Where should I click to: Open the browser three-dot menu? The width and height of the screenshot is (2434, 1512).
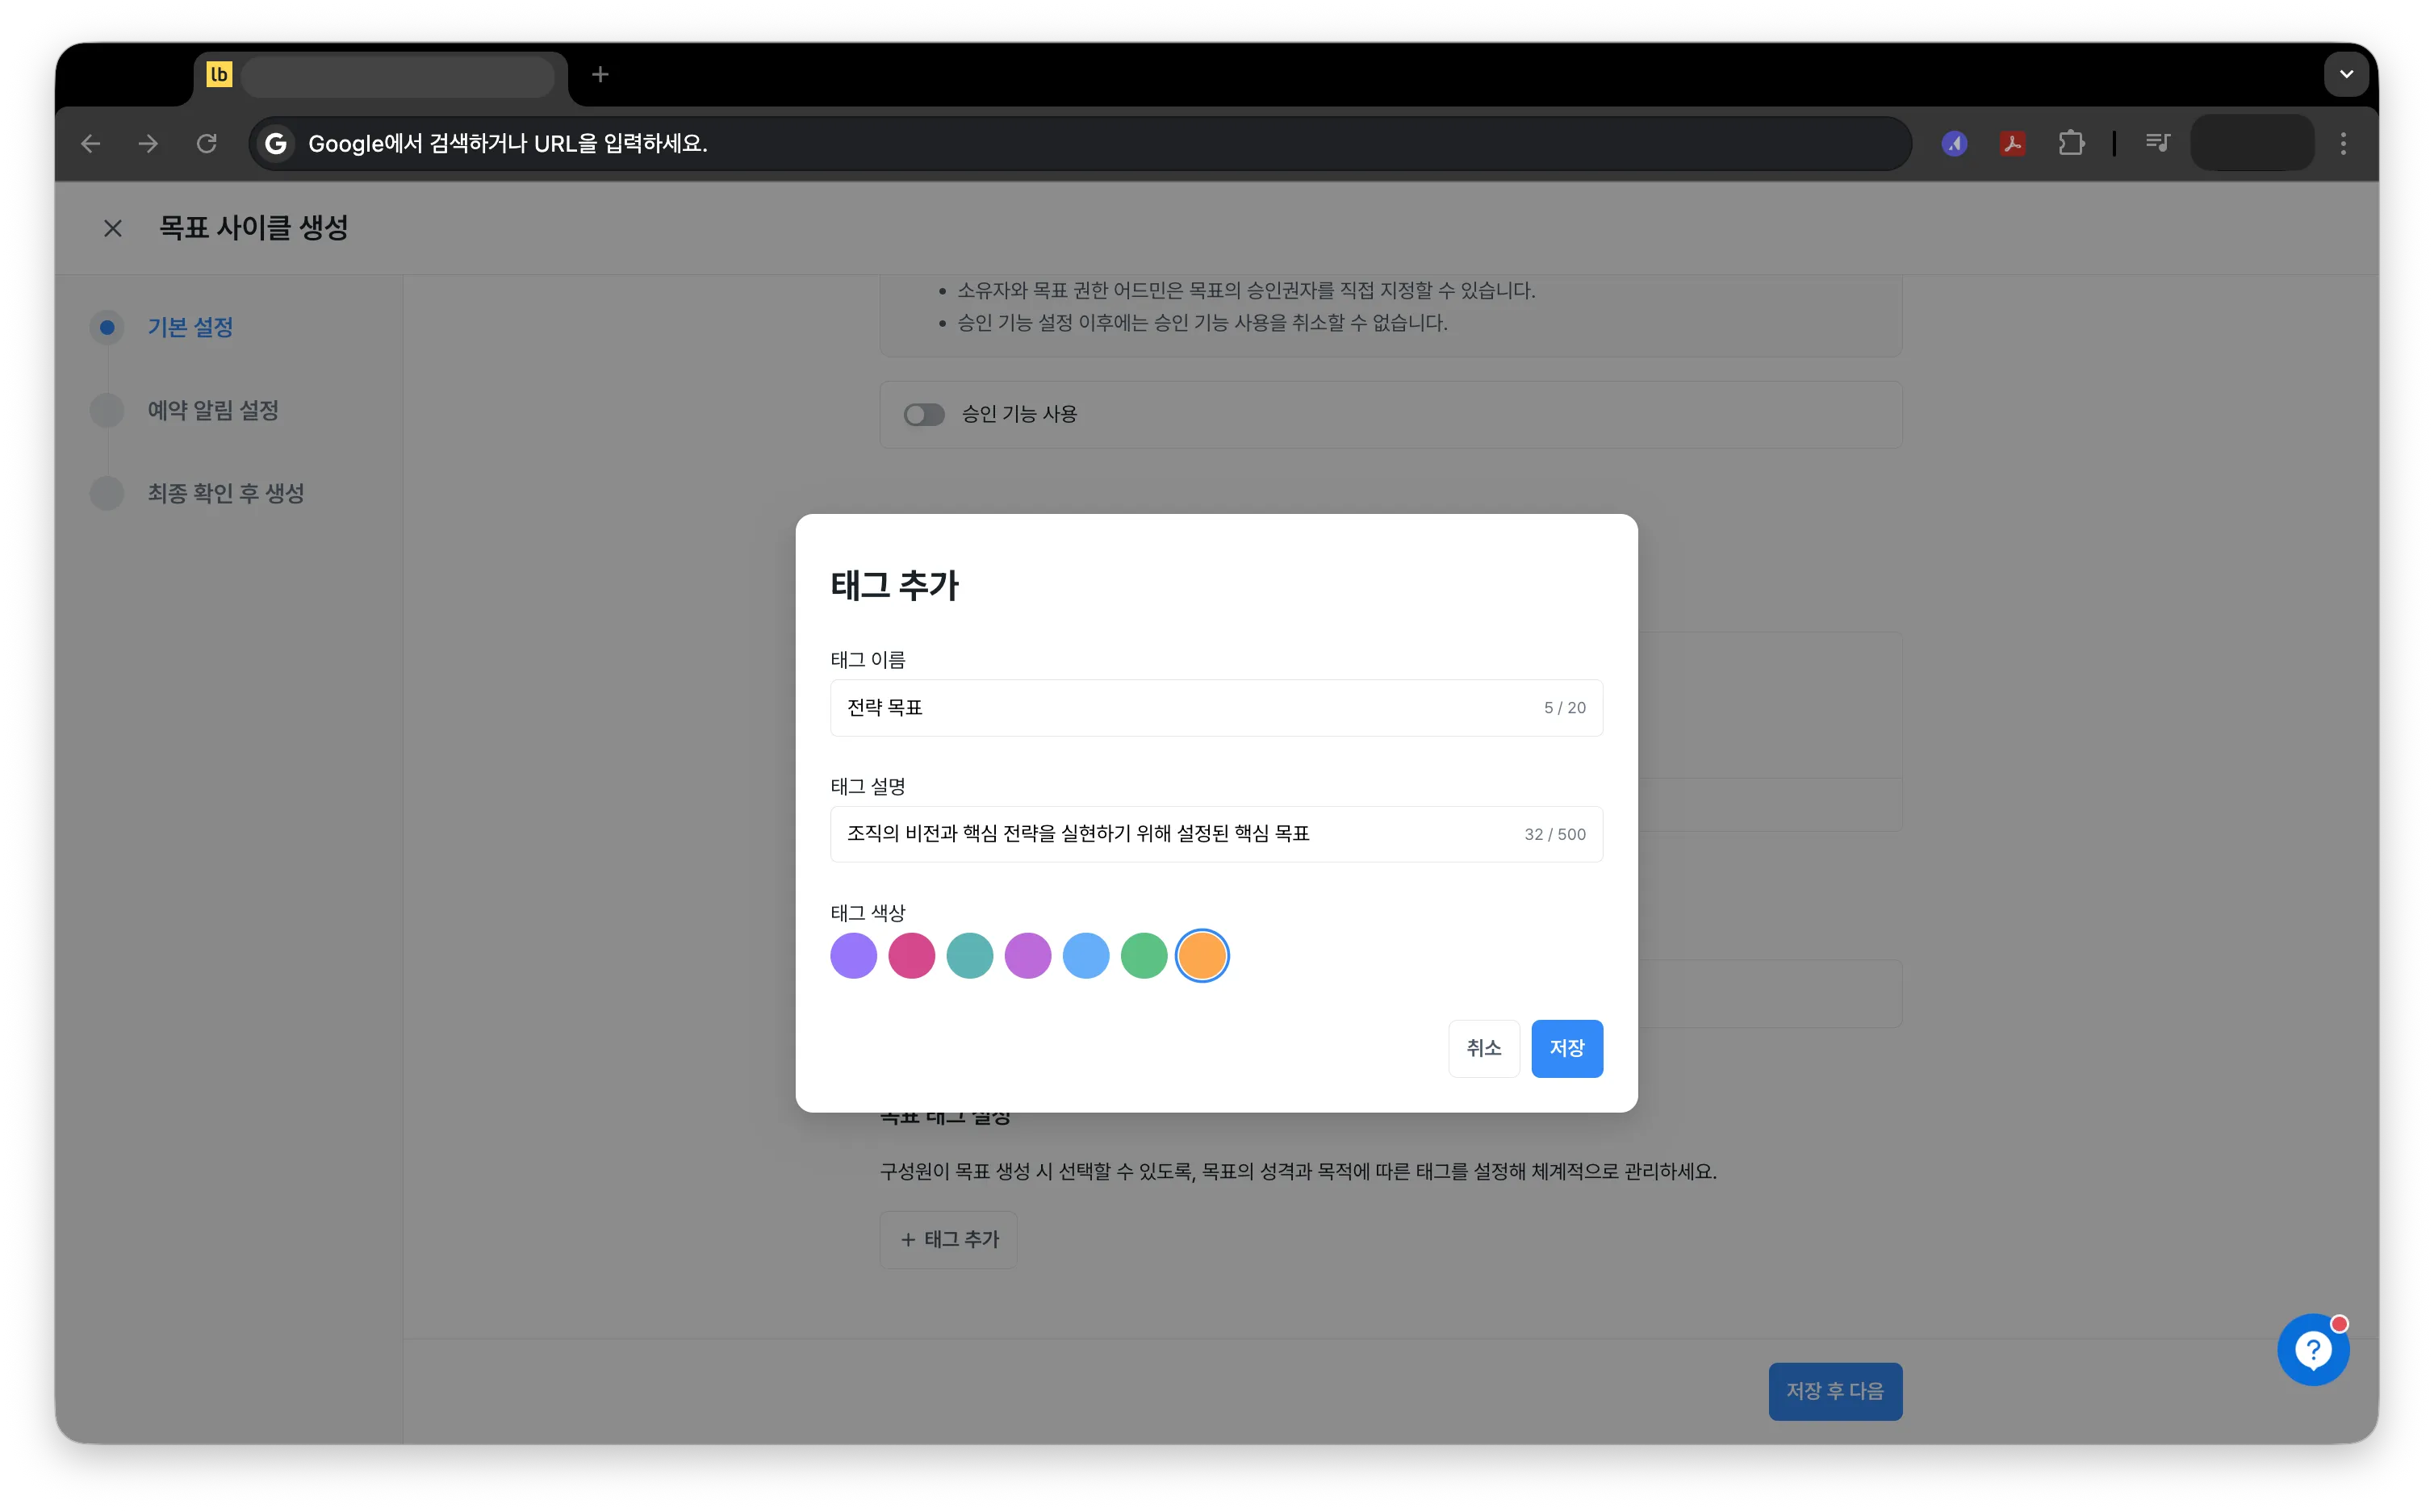pos(2343,143)
